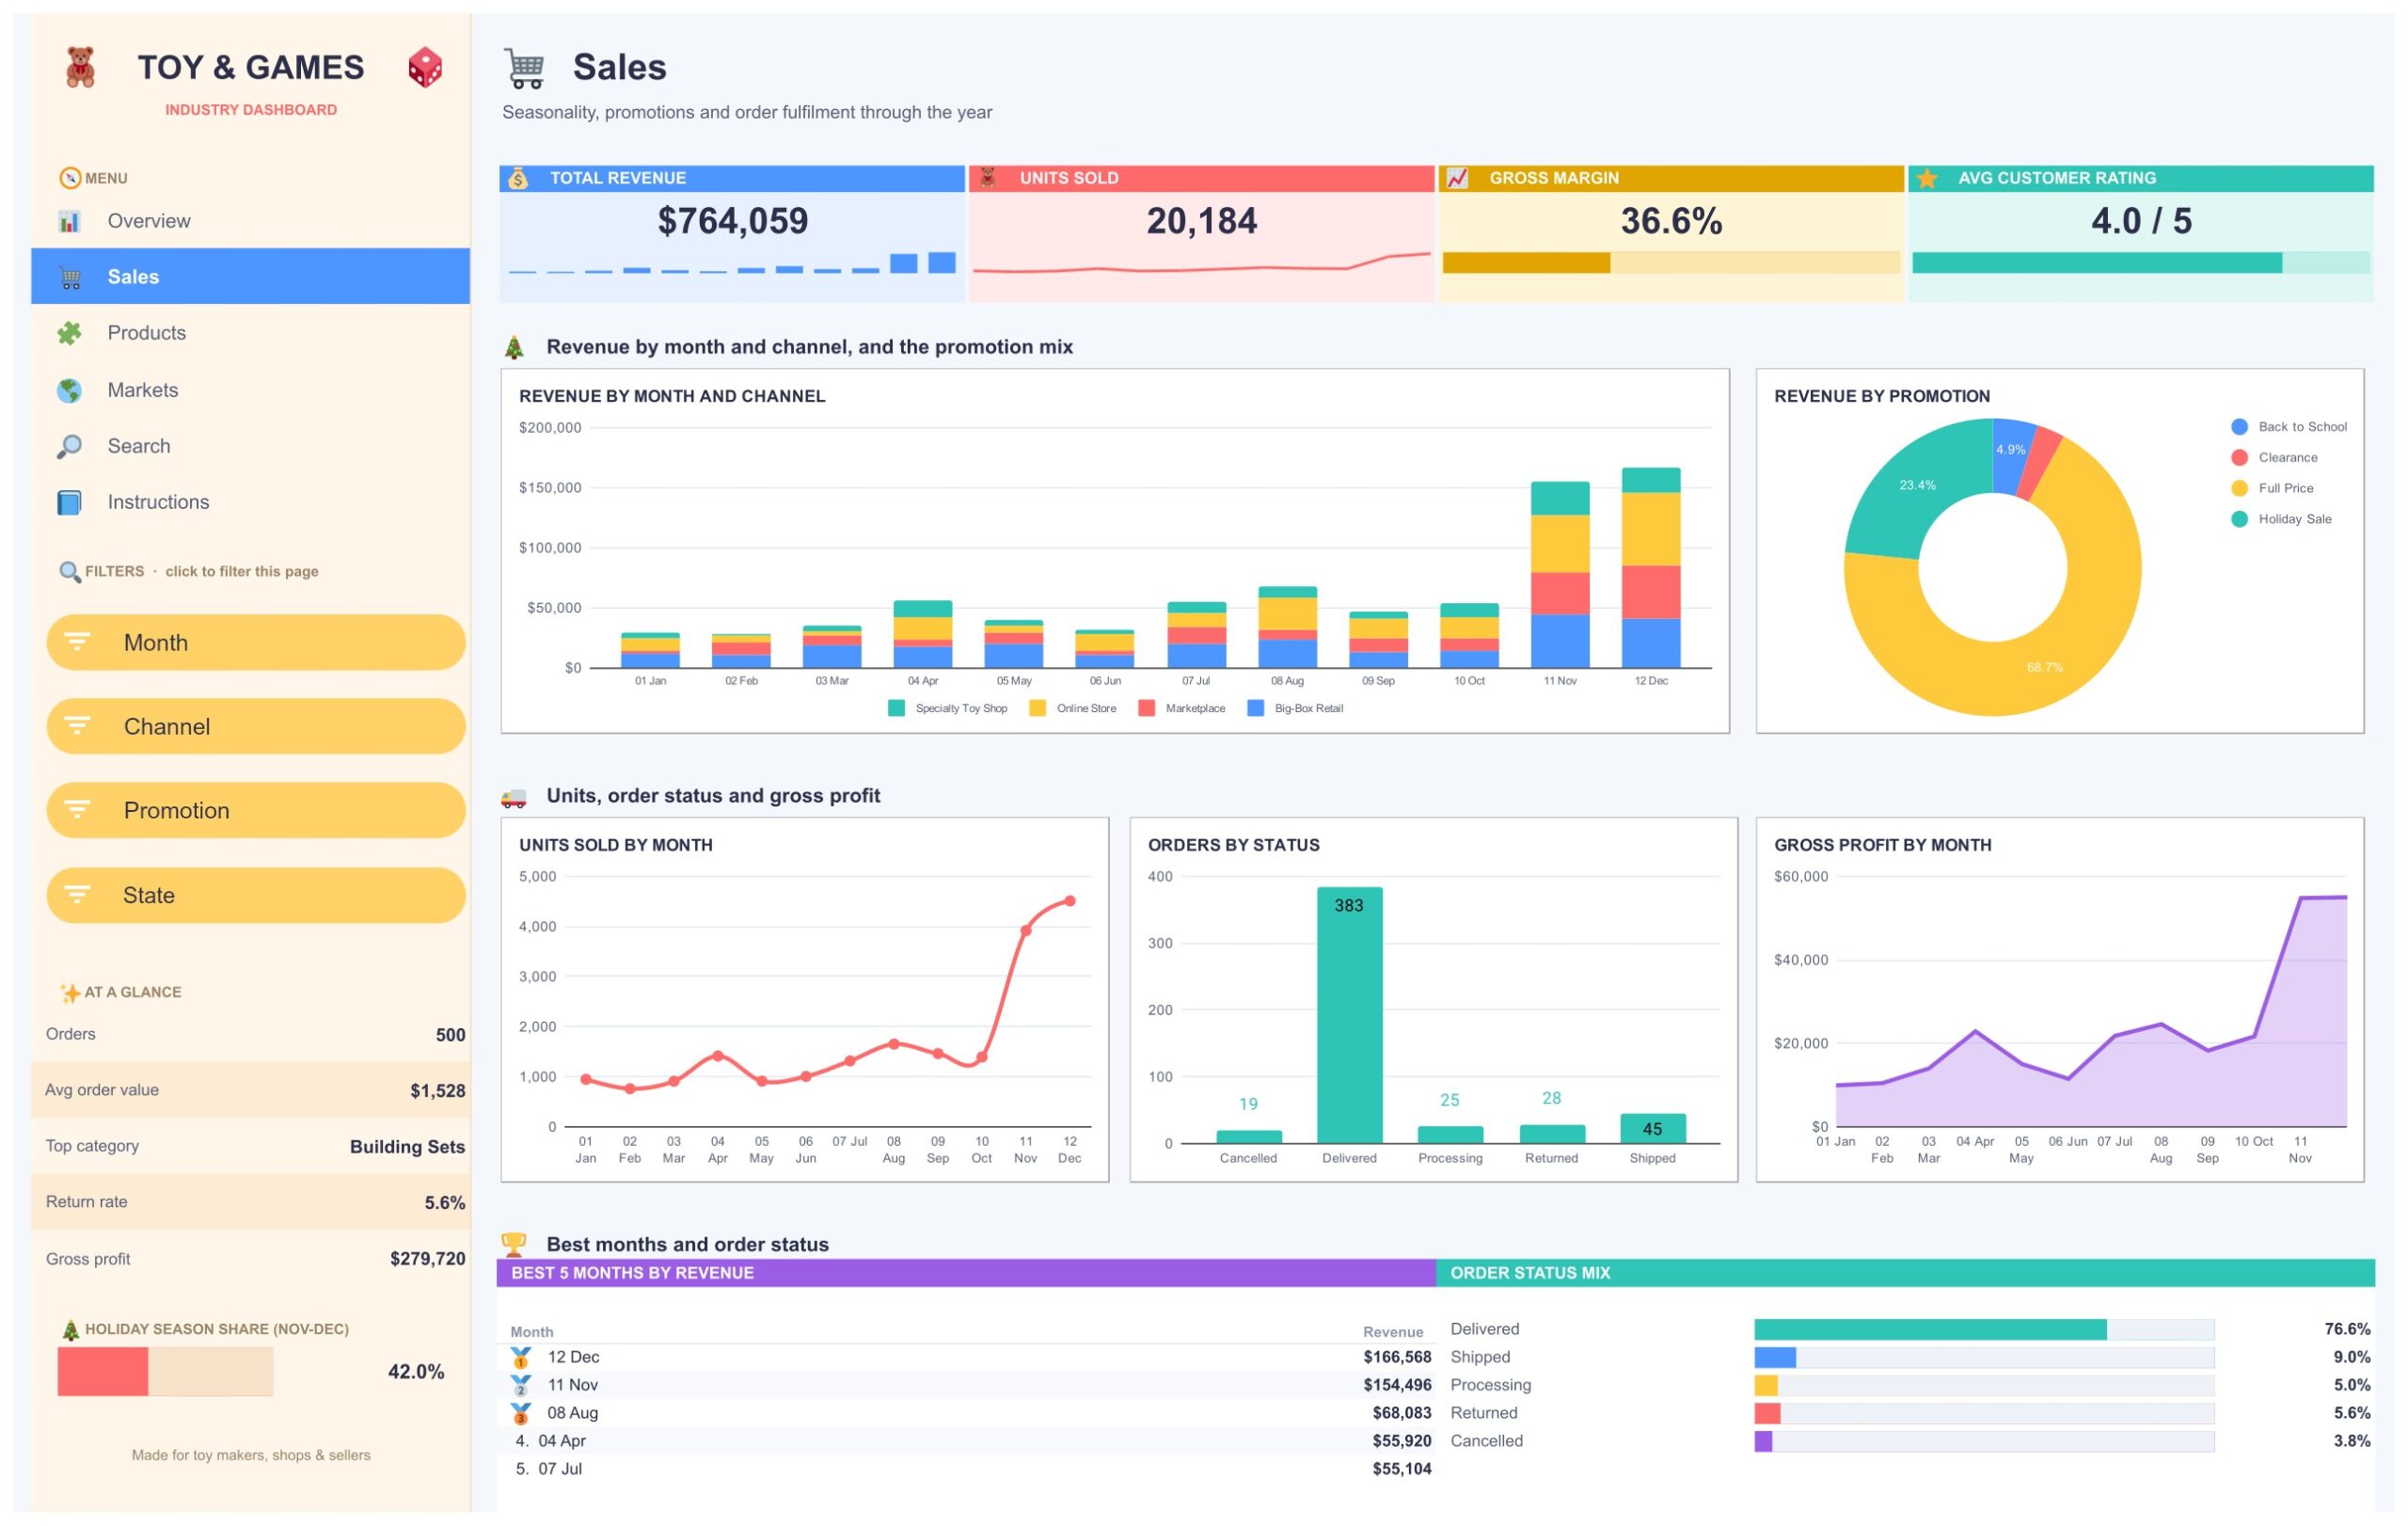2408x1526 pixels.
Task: Click the chart icon on Gross Margin card
Action: coord(1457,178)
